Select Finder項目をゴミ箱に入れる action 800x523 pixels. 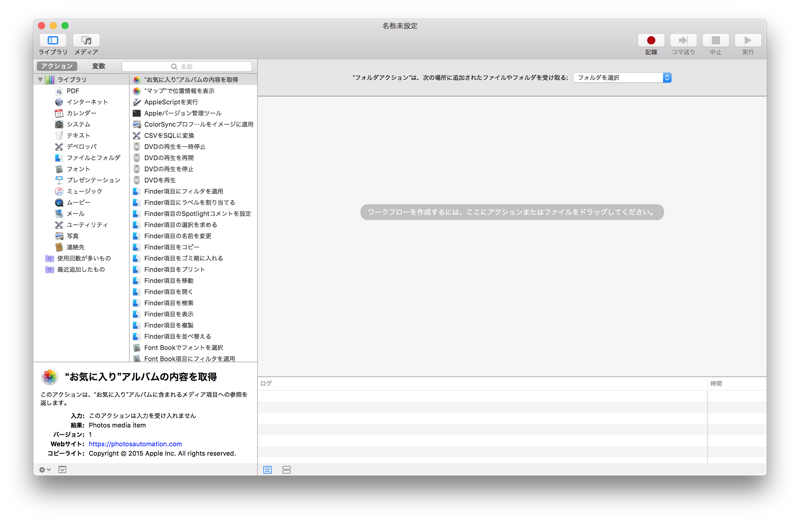tap(193, 259)
